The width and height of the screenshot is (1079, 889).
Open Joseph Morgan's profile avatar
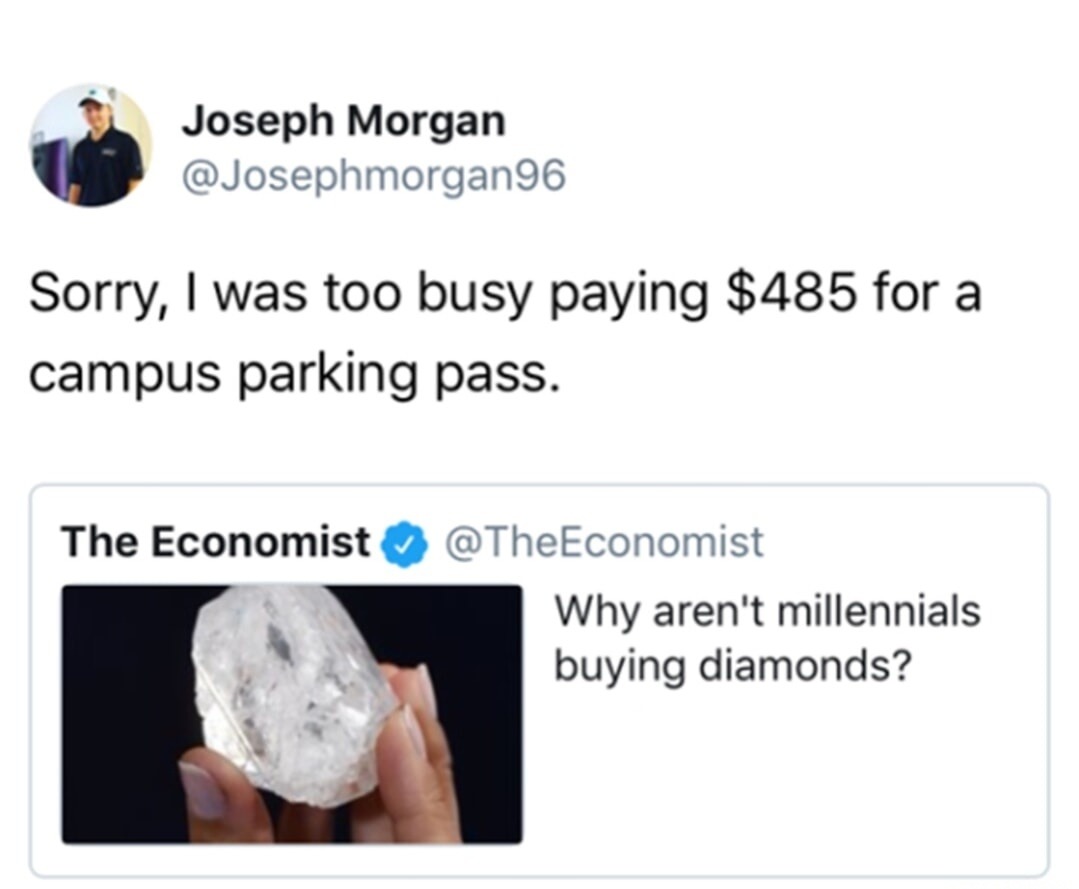(95, 143)
